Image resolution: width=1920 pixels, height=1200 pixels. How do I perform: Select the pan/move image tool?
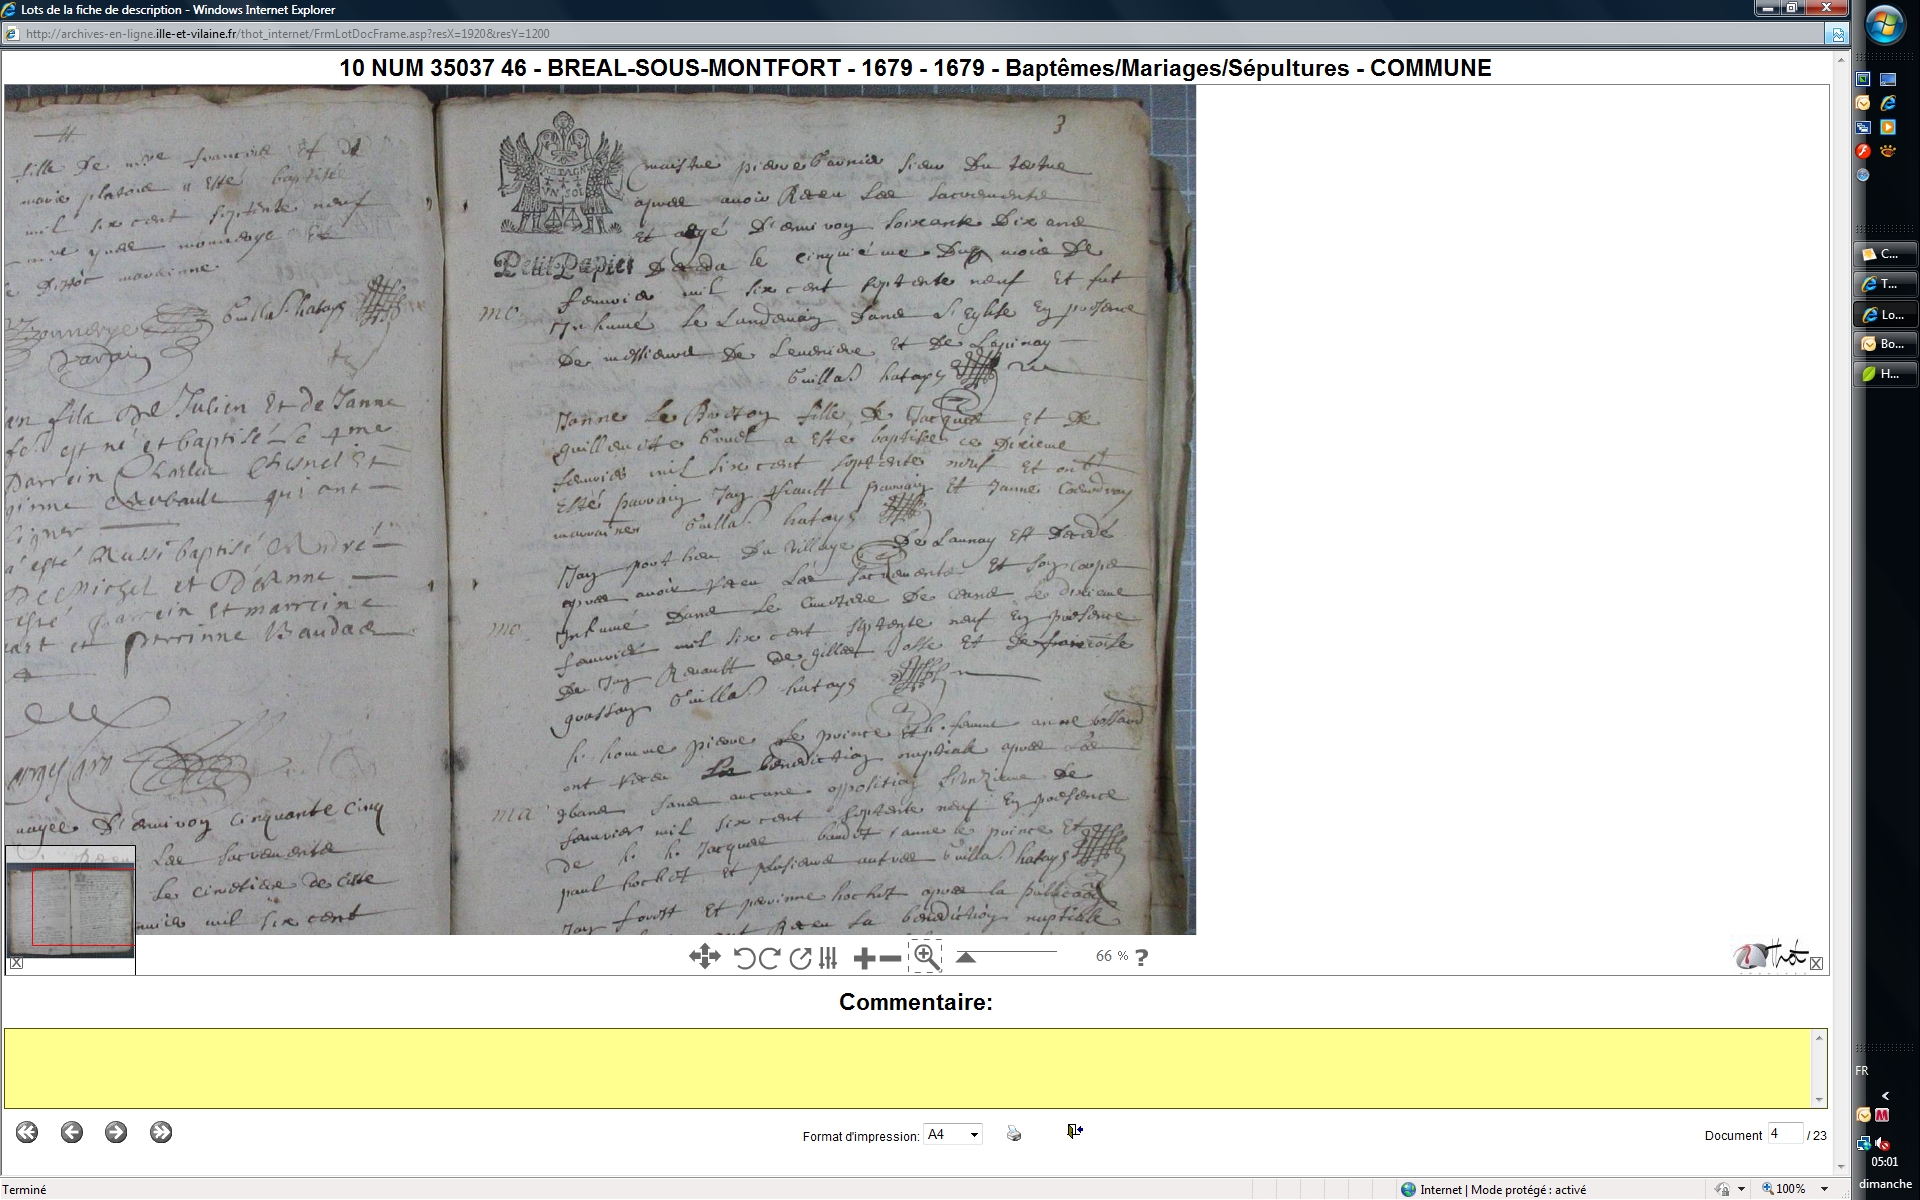point(704,957)
